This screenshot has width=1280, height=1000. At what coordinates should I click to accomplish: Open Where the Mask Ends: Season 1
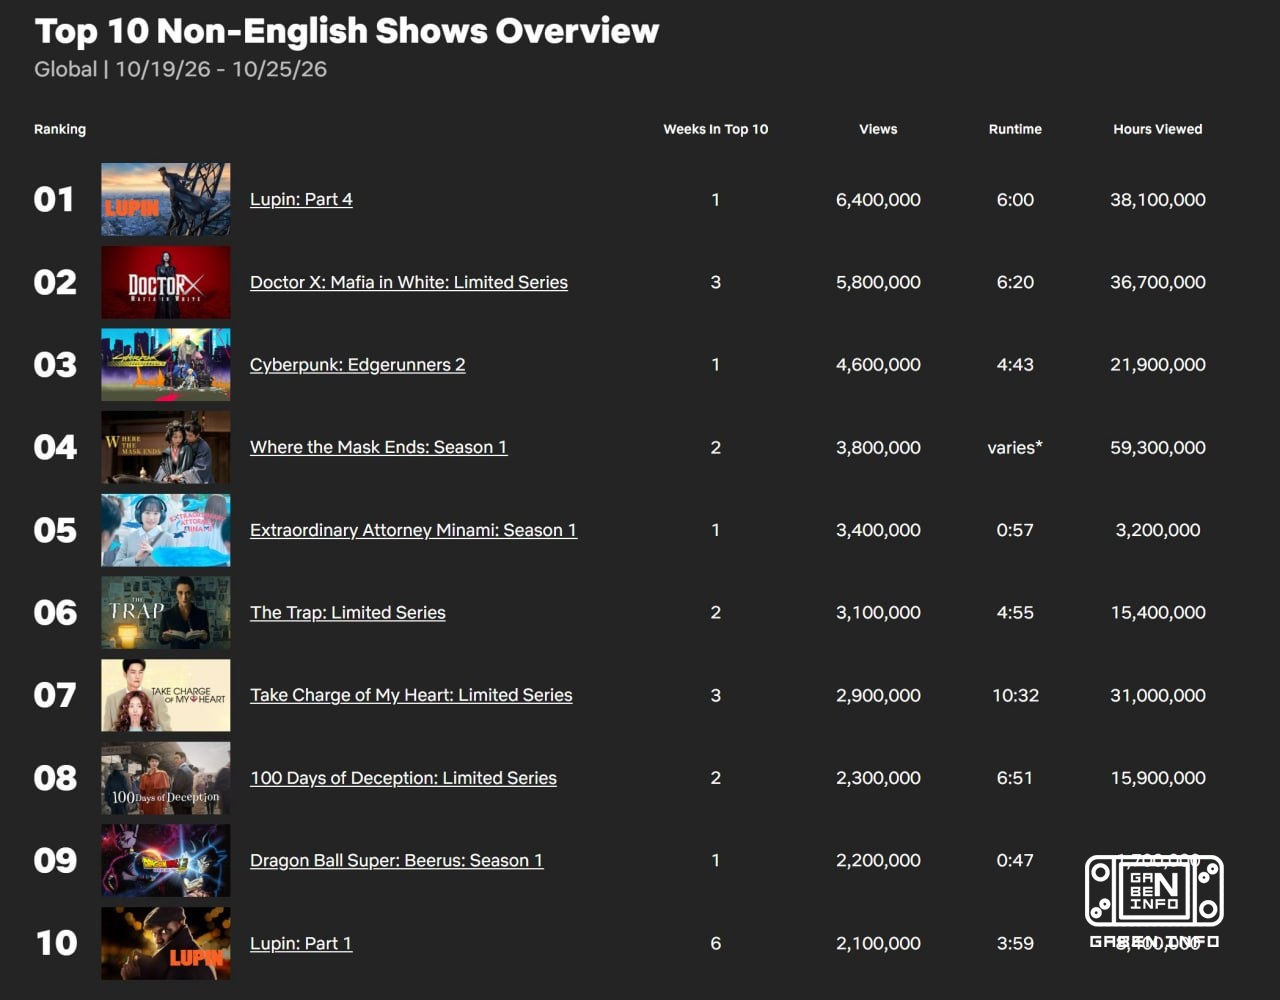(379, 447)
